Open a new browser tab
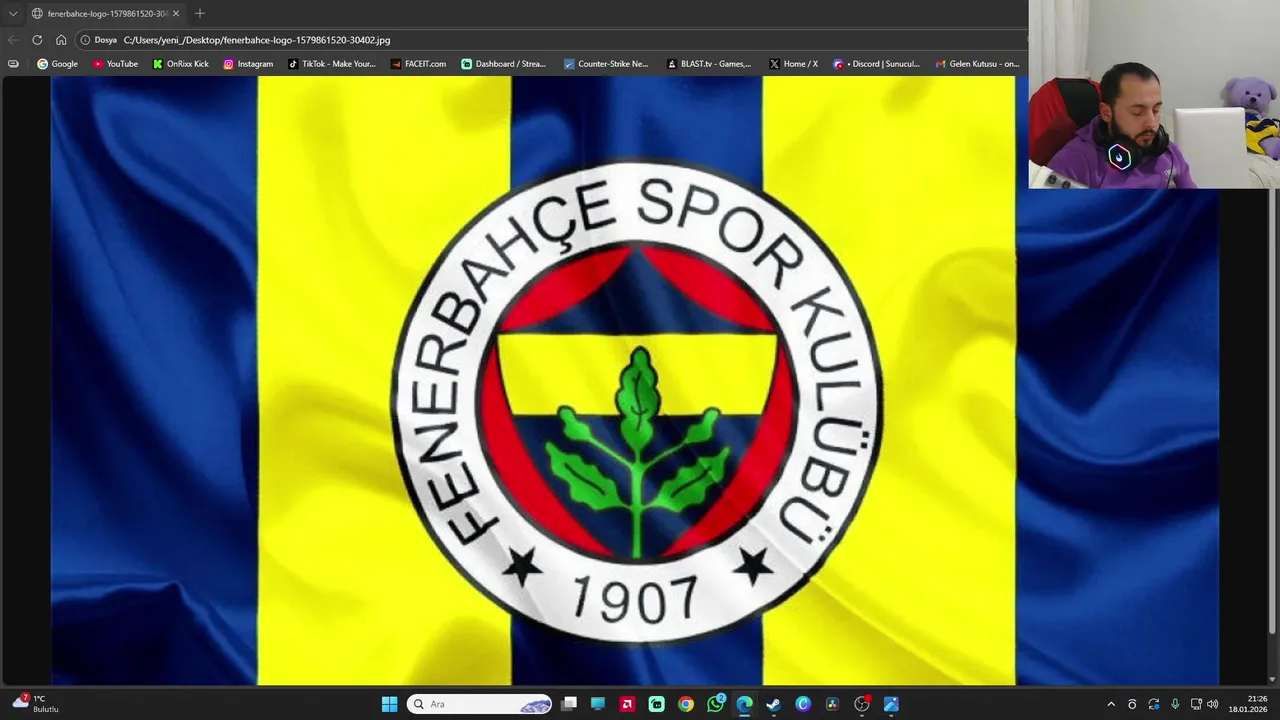Viewport: 1280px width, 720px height. [200, 13]
